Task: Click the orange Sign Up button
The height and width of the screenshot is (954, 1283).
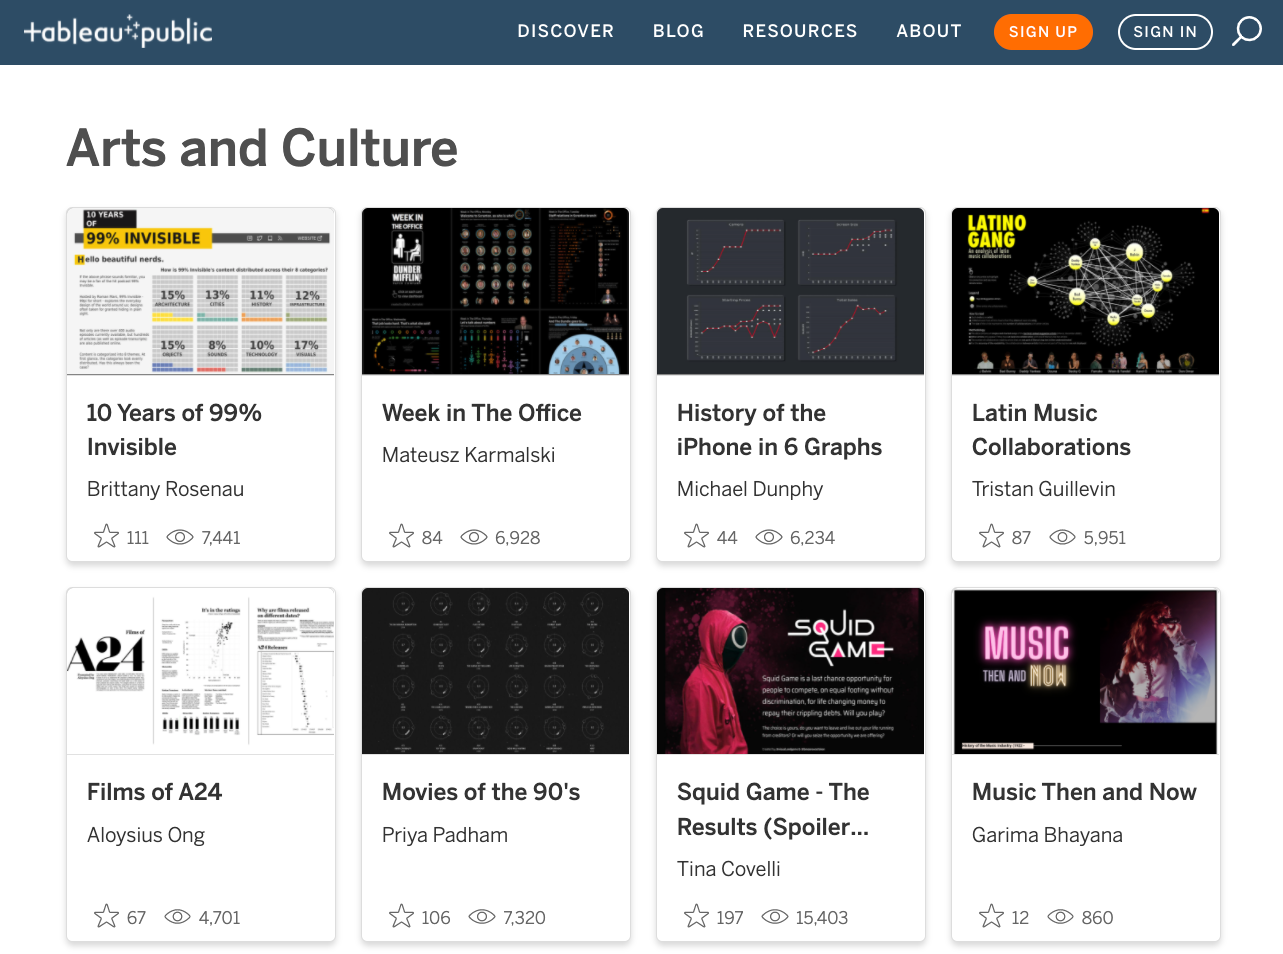Action: (x=1043, y=32)
